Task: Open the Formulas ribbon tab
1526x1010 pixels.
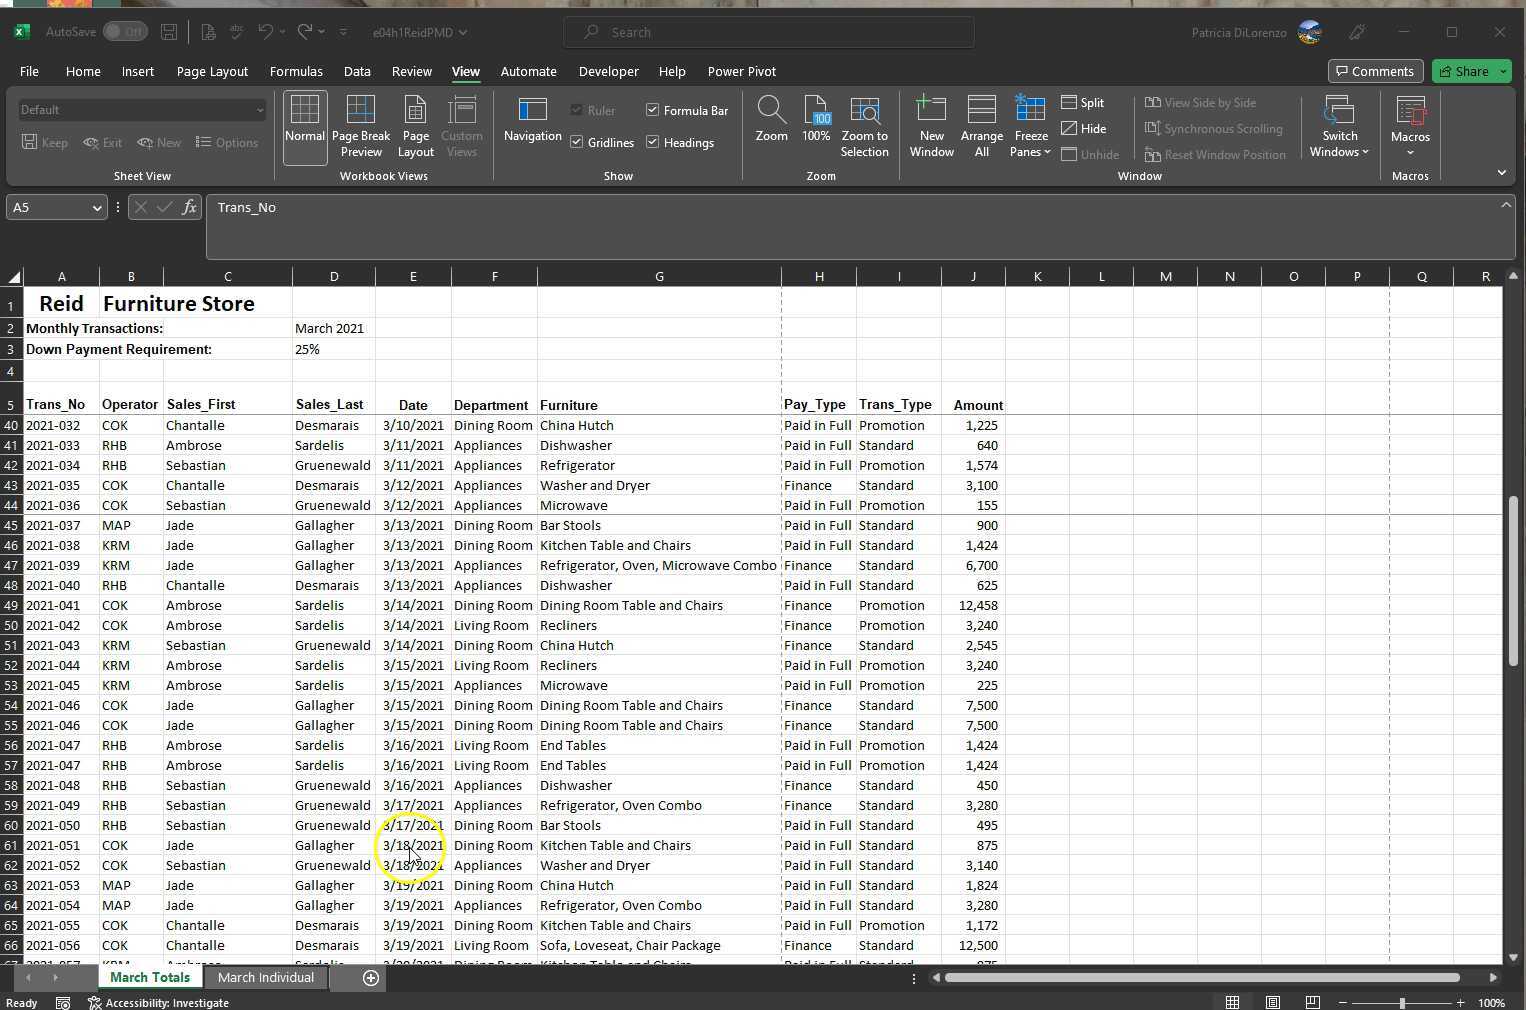Action: coord(296,72)
